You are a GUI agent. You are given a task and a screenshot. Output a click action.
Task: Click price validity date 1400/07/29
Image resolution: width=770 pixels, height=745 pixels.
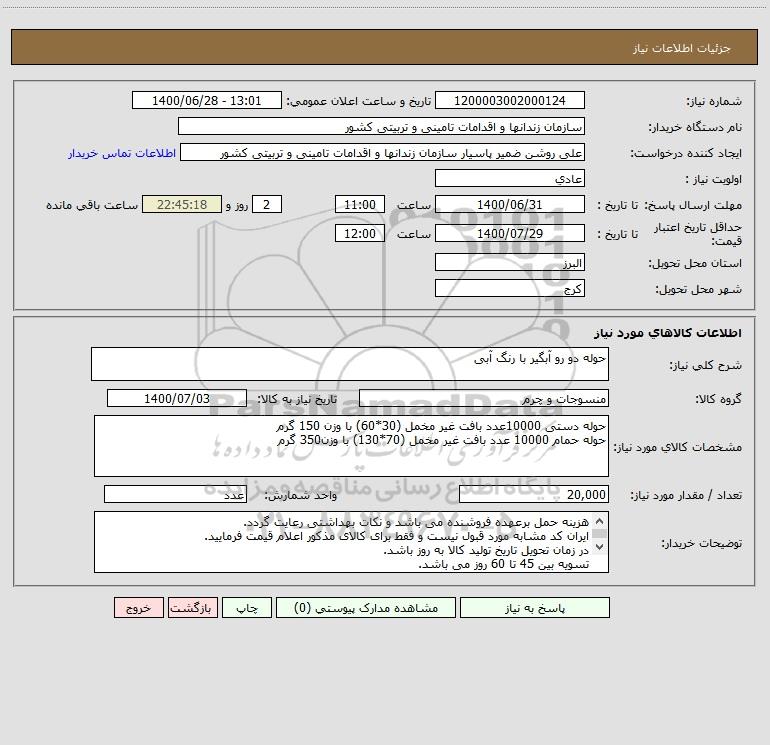(510, 233)
